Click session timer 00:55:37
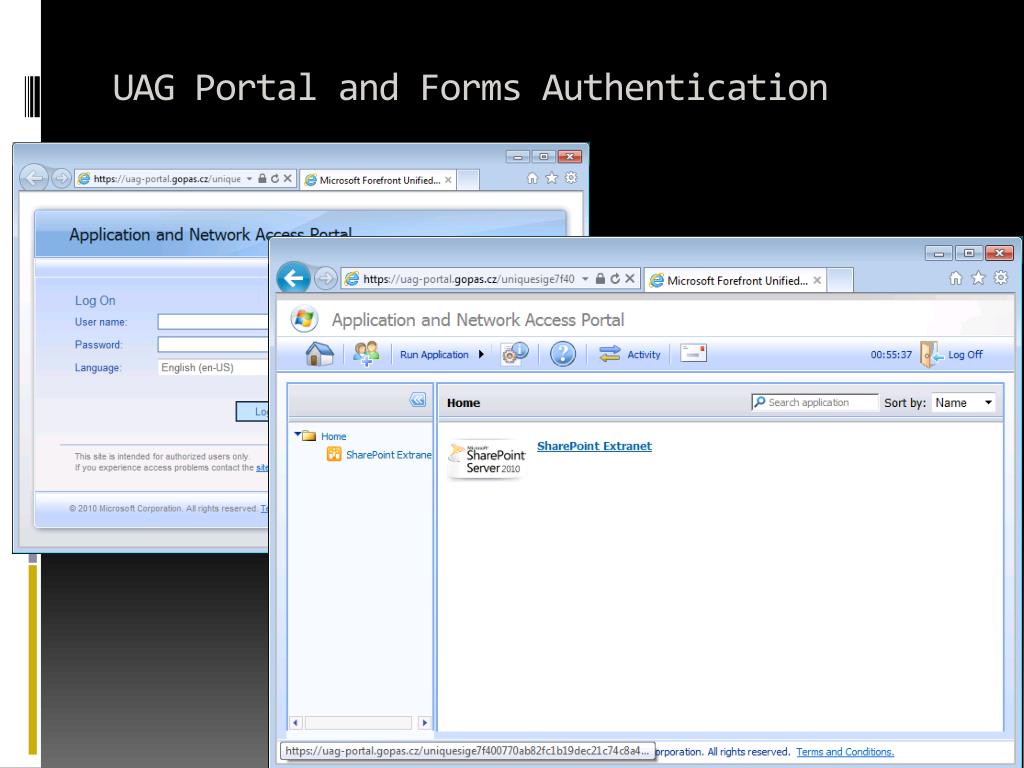The image size is (1024, 768). click(x=891, y=355)
